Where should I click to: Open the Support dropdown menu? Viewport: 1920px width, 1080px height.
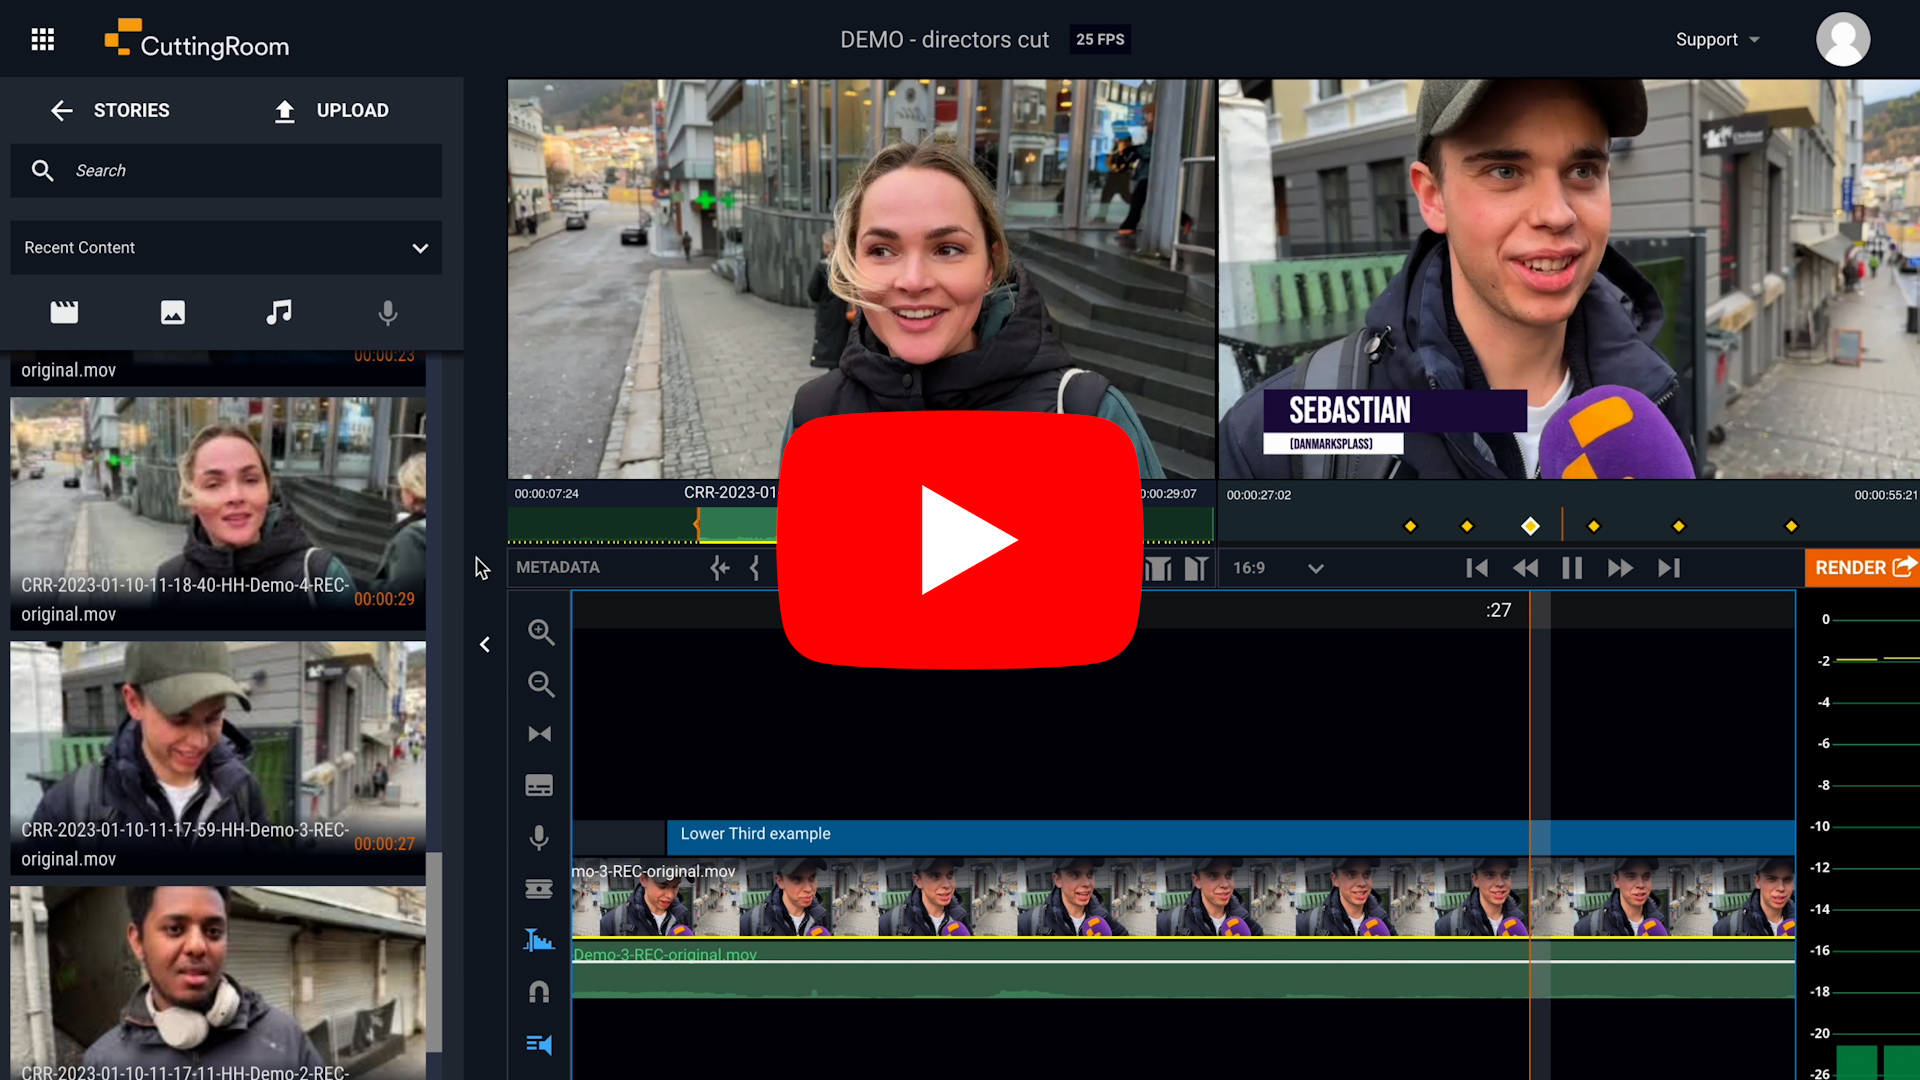point(1717,40)
